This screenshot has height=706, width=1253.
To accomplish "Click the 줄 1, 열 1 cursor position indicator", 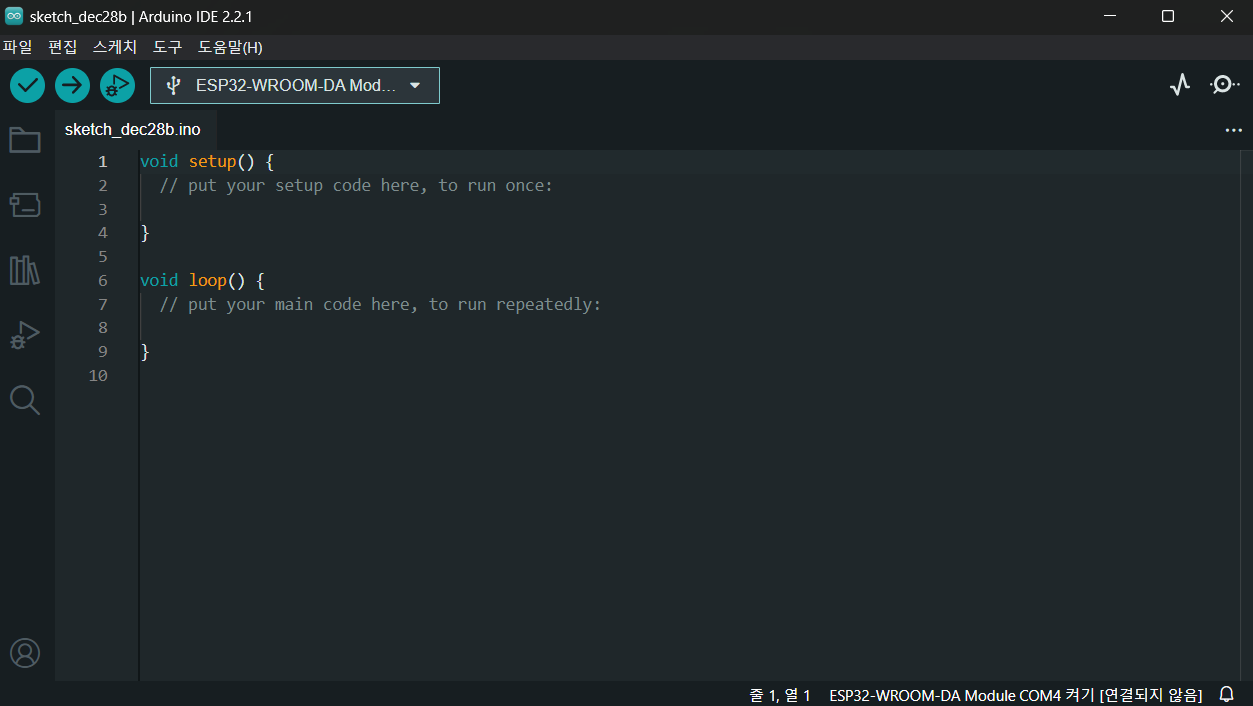I will pyautogui.click(x=780, y=694).
